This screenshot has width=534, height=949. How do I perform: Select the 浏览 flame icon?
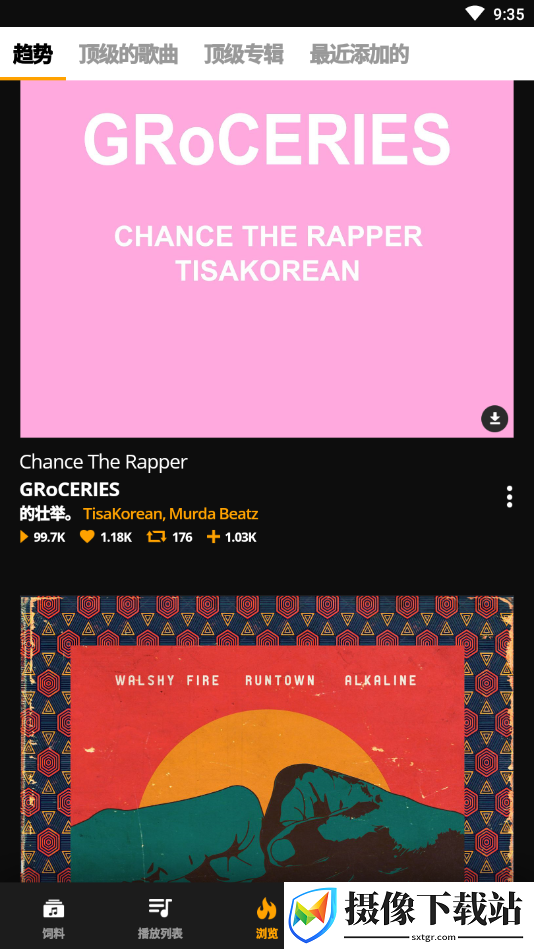266,908
